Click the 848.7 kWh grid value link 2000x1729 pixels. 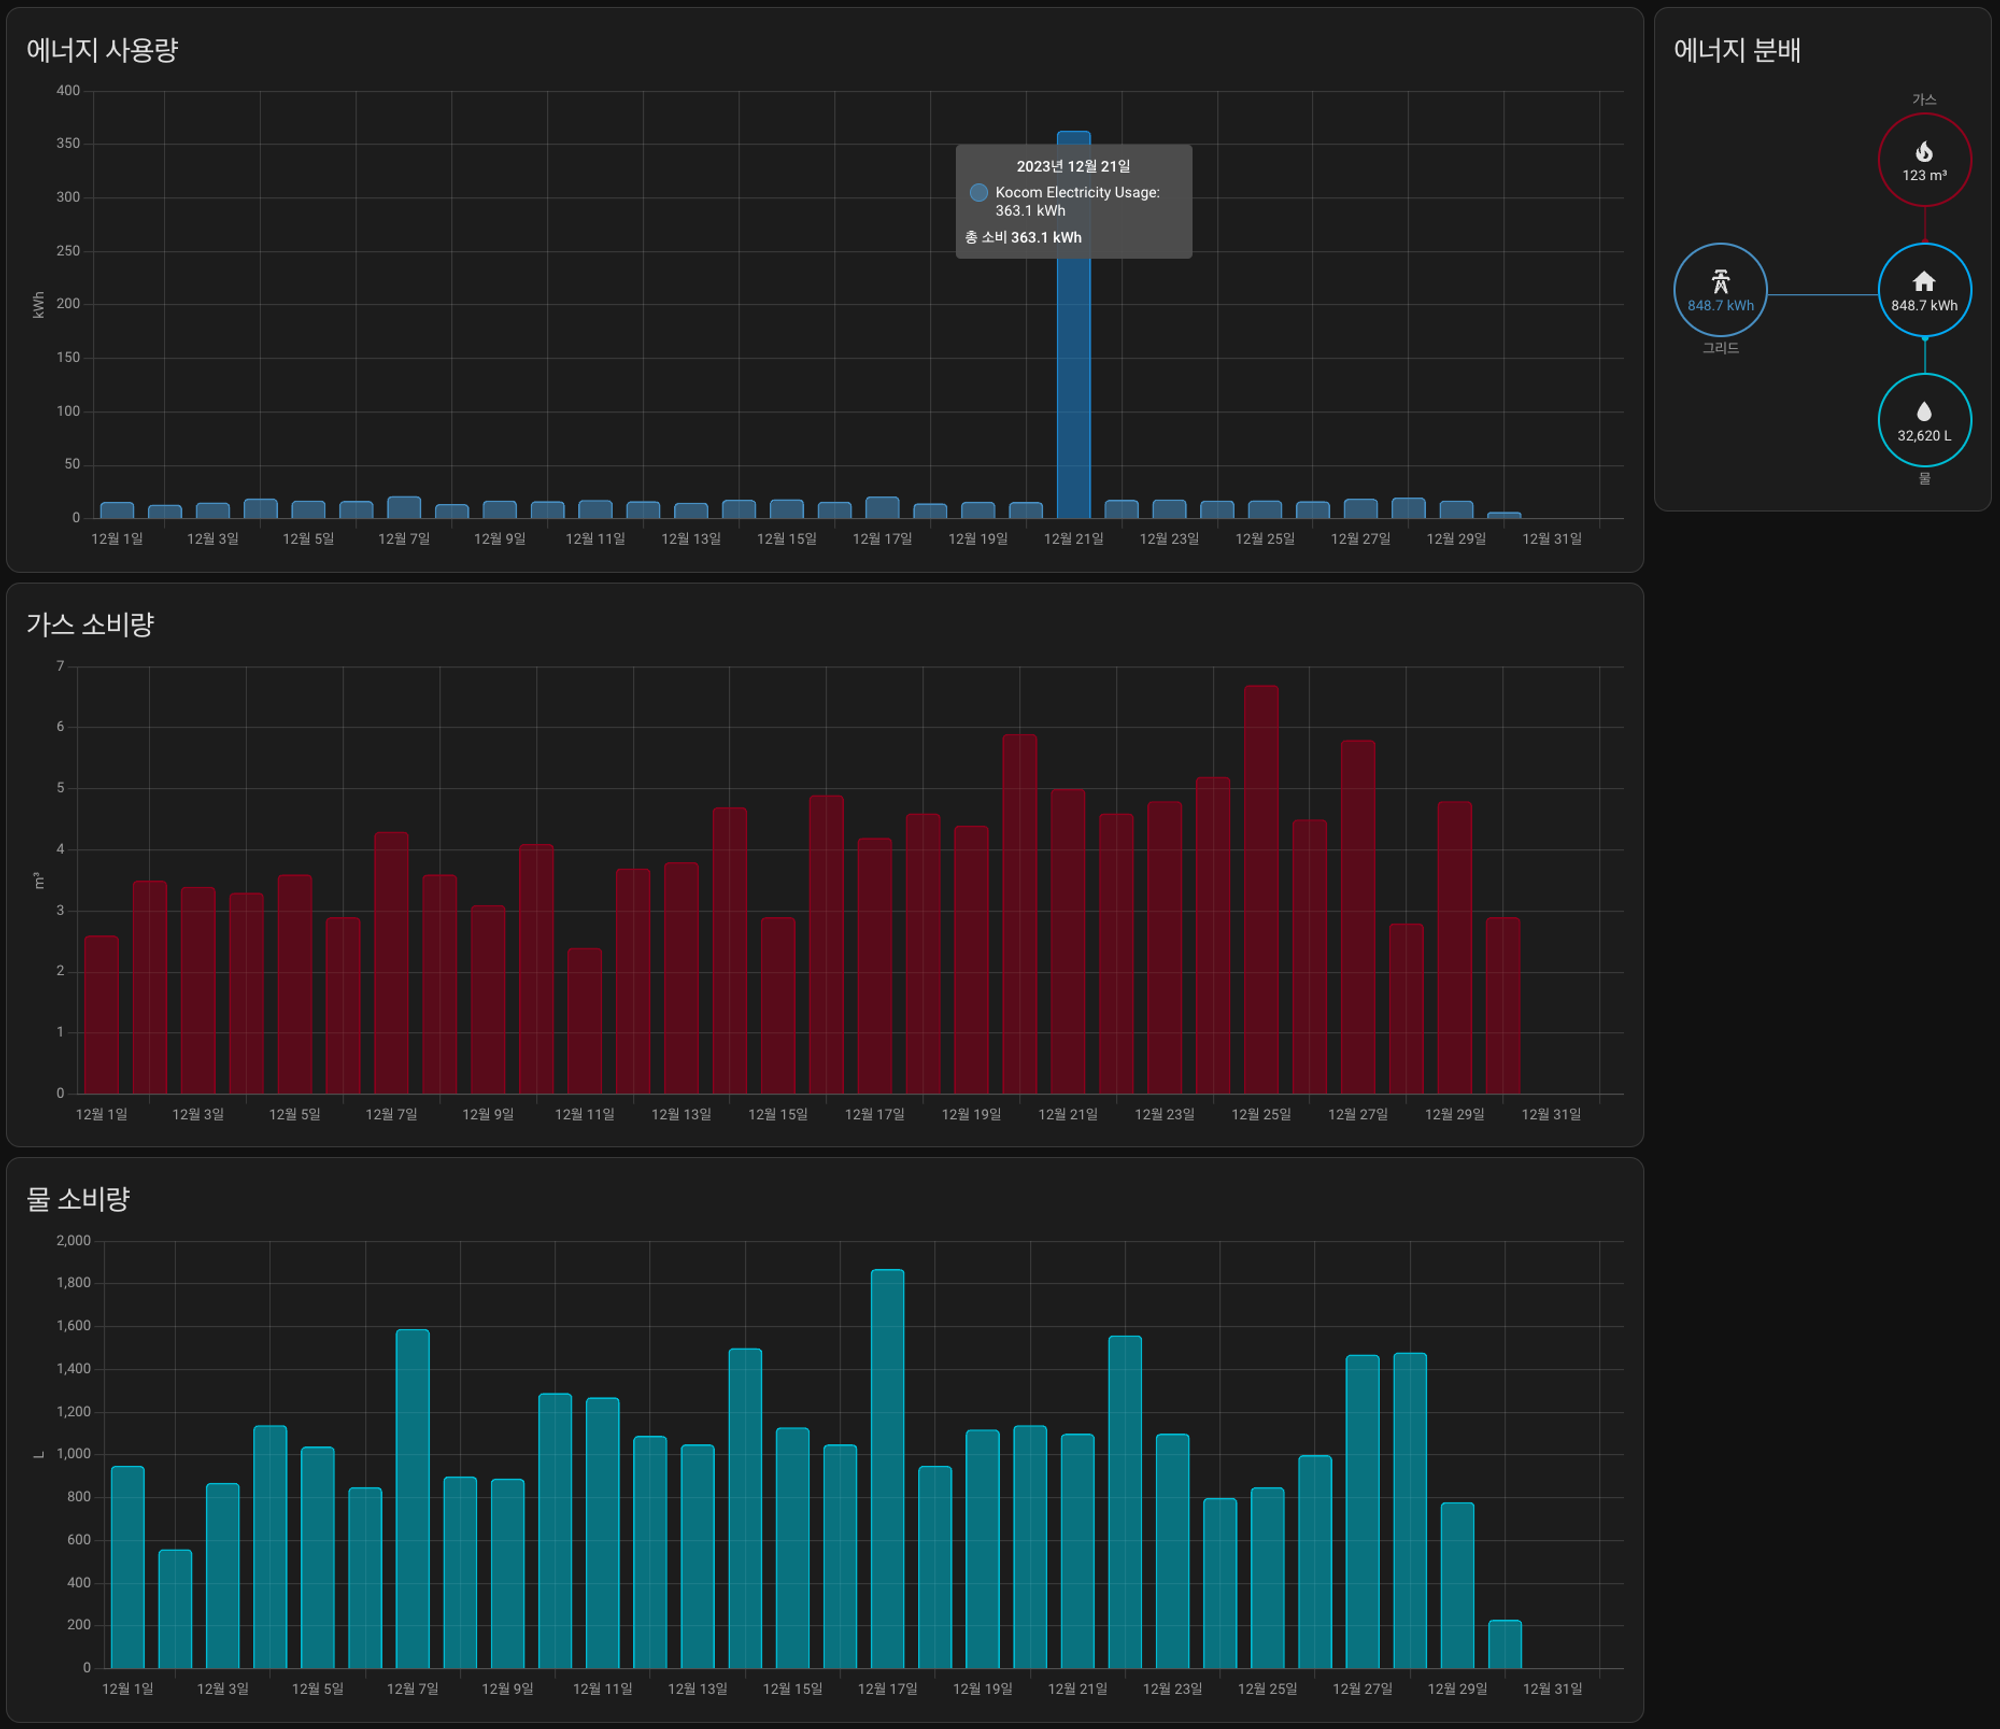click(x=1720, y=306)
